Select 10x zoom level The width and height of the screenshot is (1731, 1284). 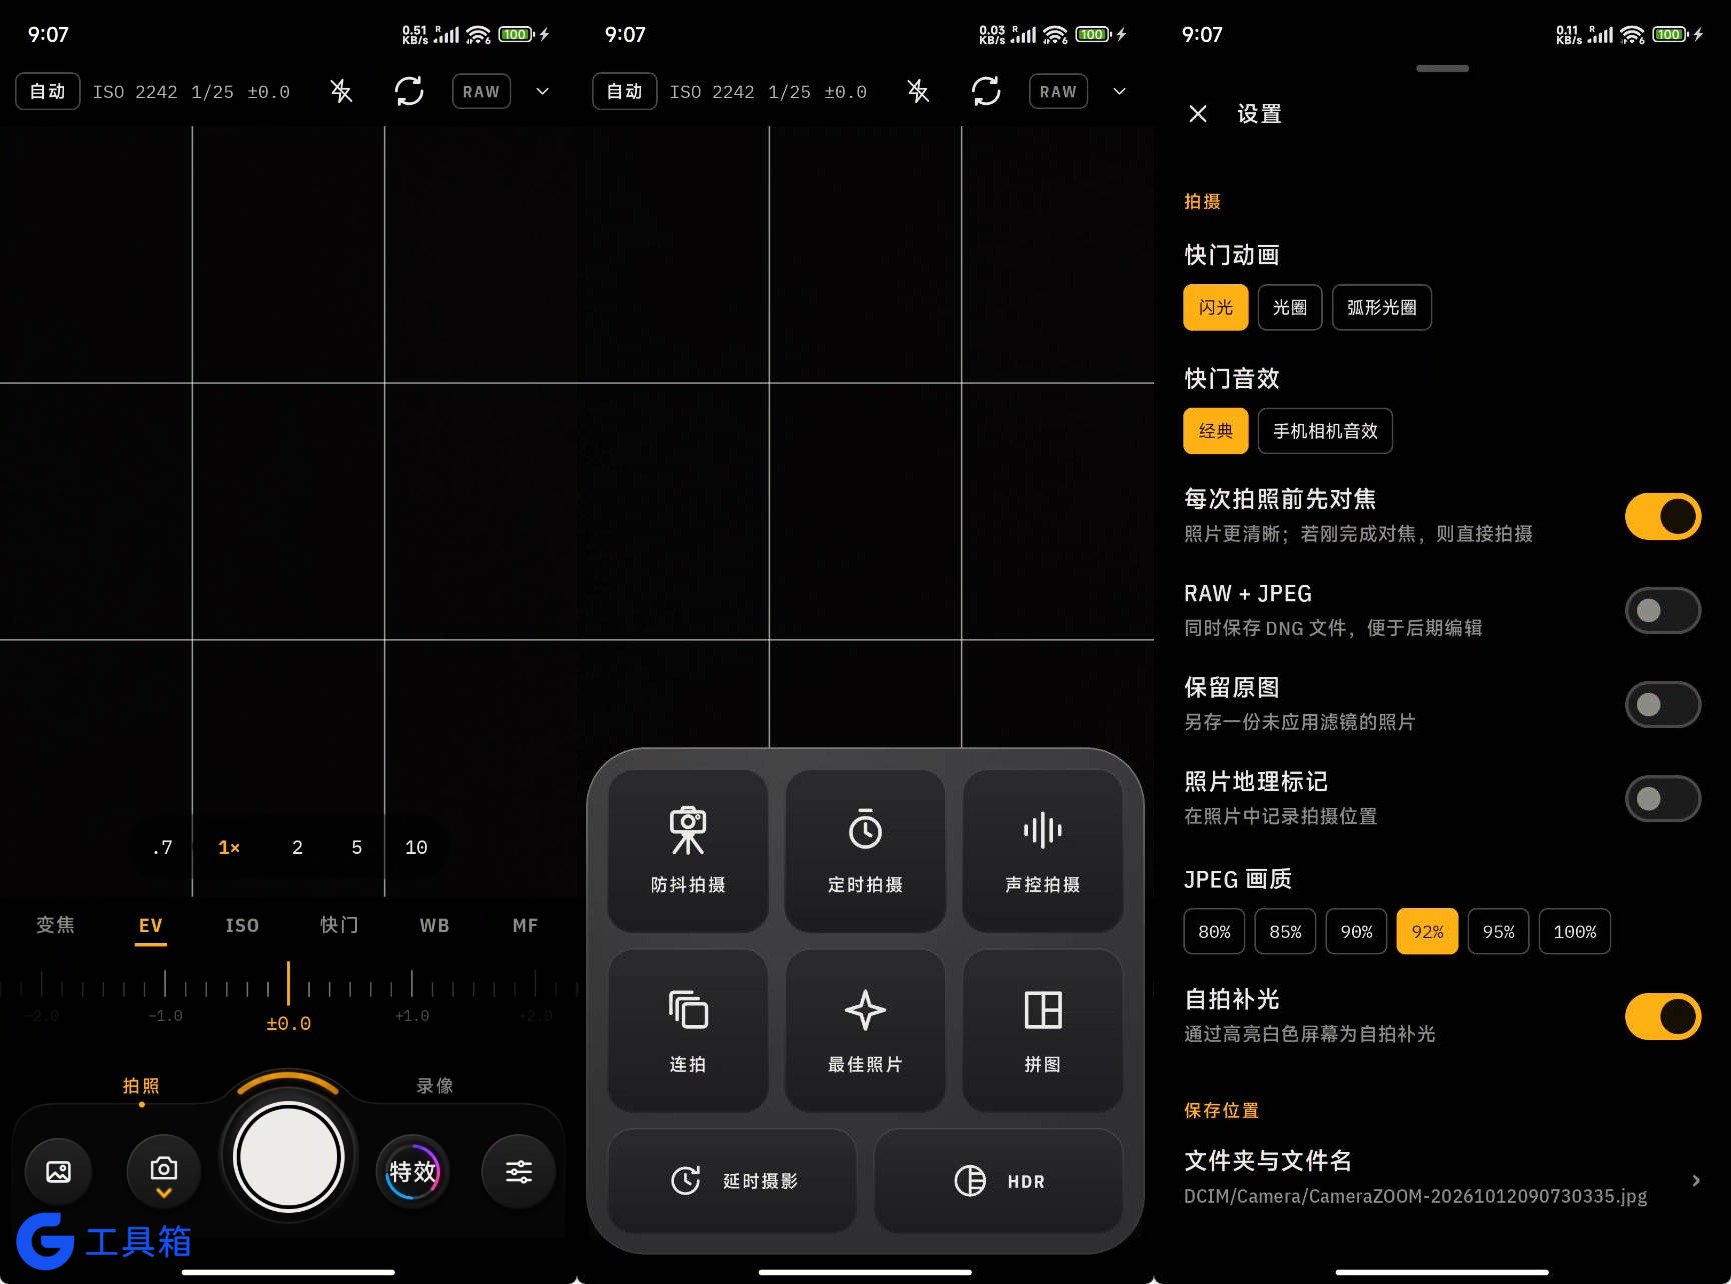point(416,847)
